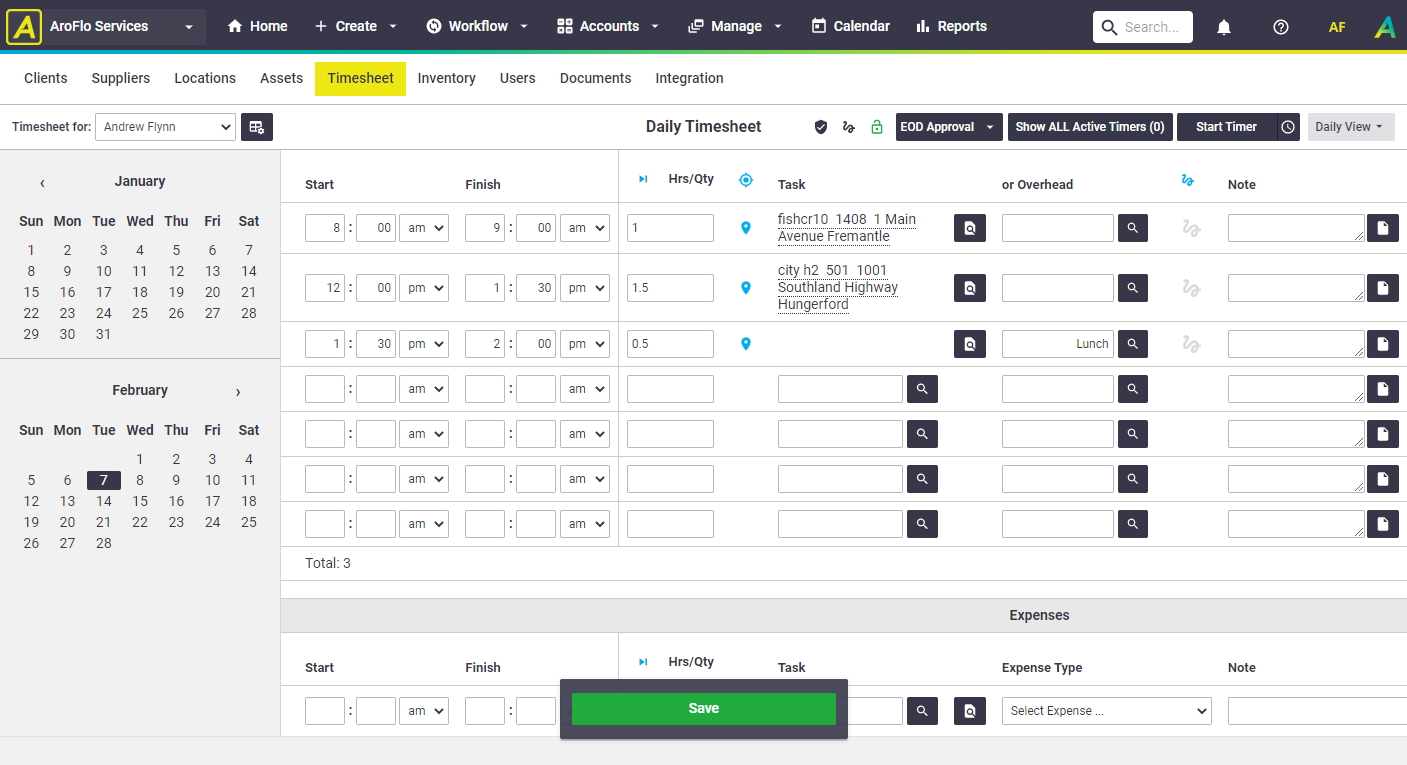The width and height of the screenshot is (1407, 765).
Task: Open the fishcr10 1408 task link
Action: [847, 228]
